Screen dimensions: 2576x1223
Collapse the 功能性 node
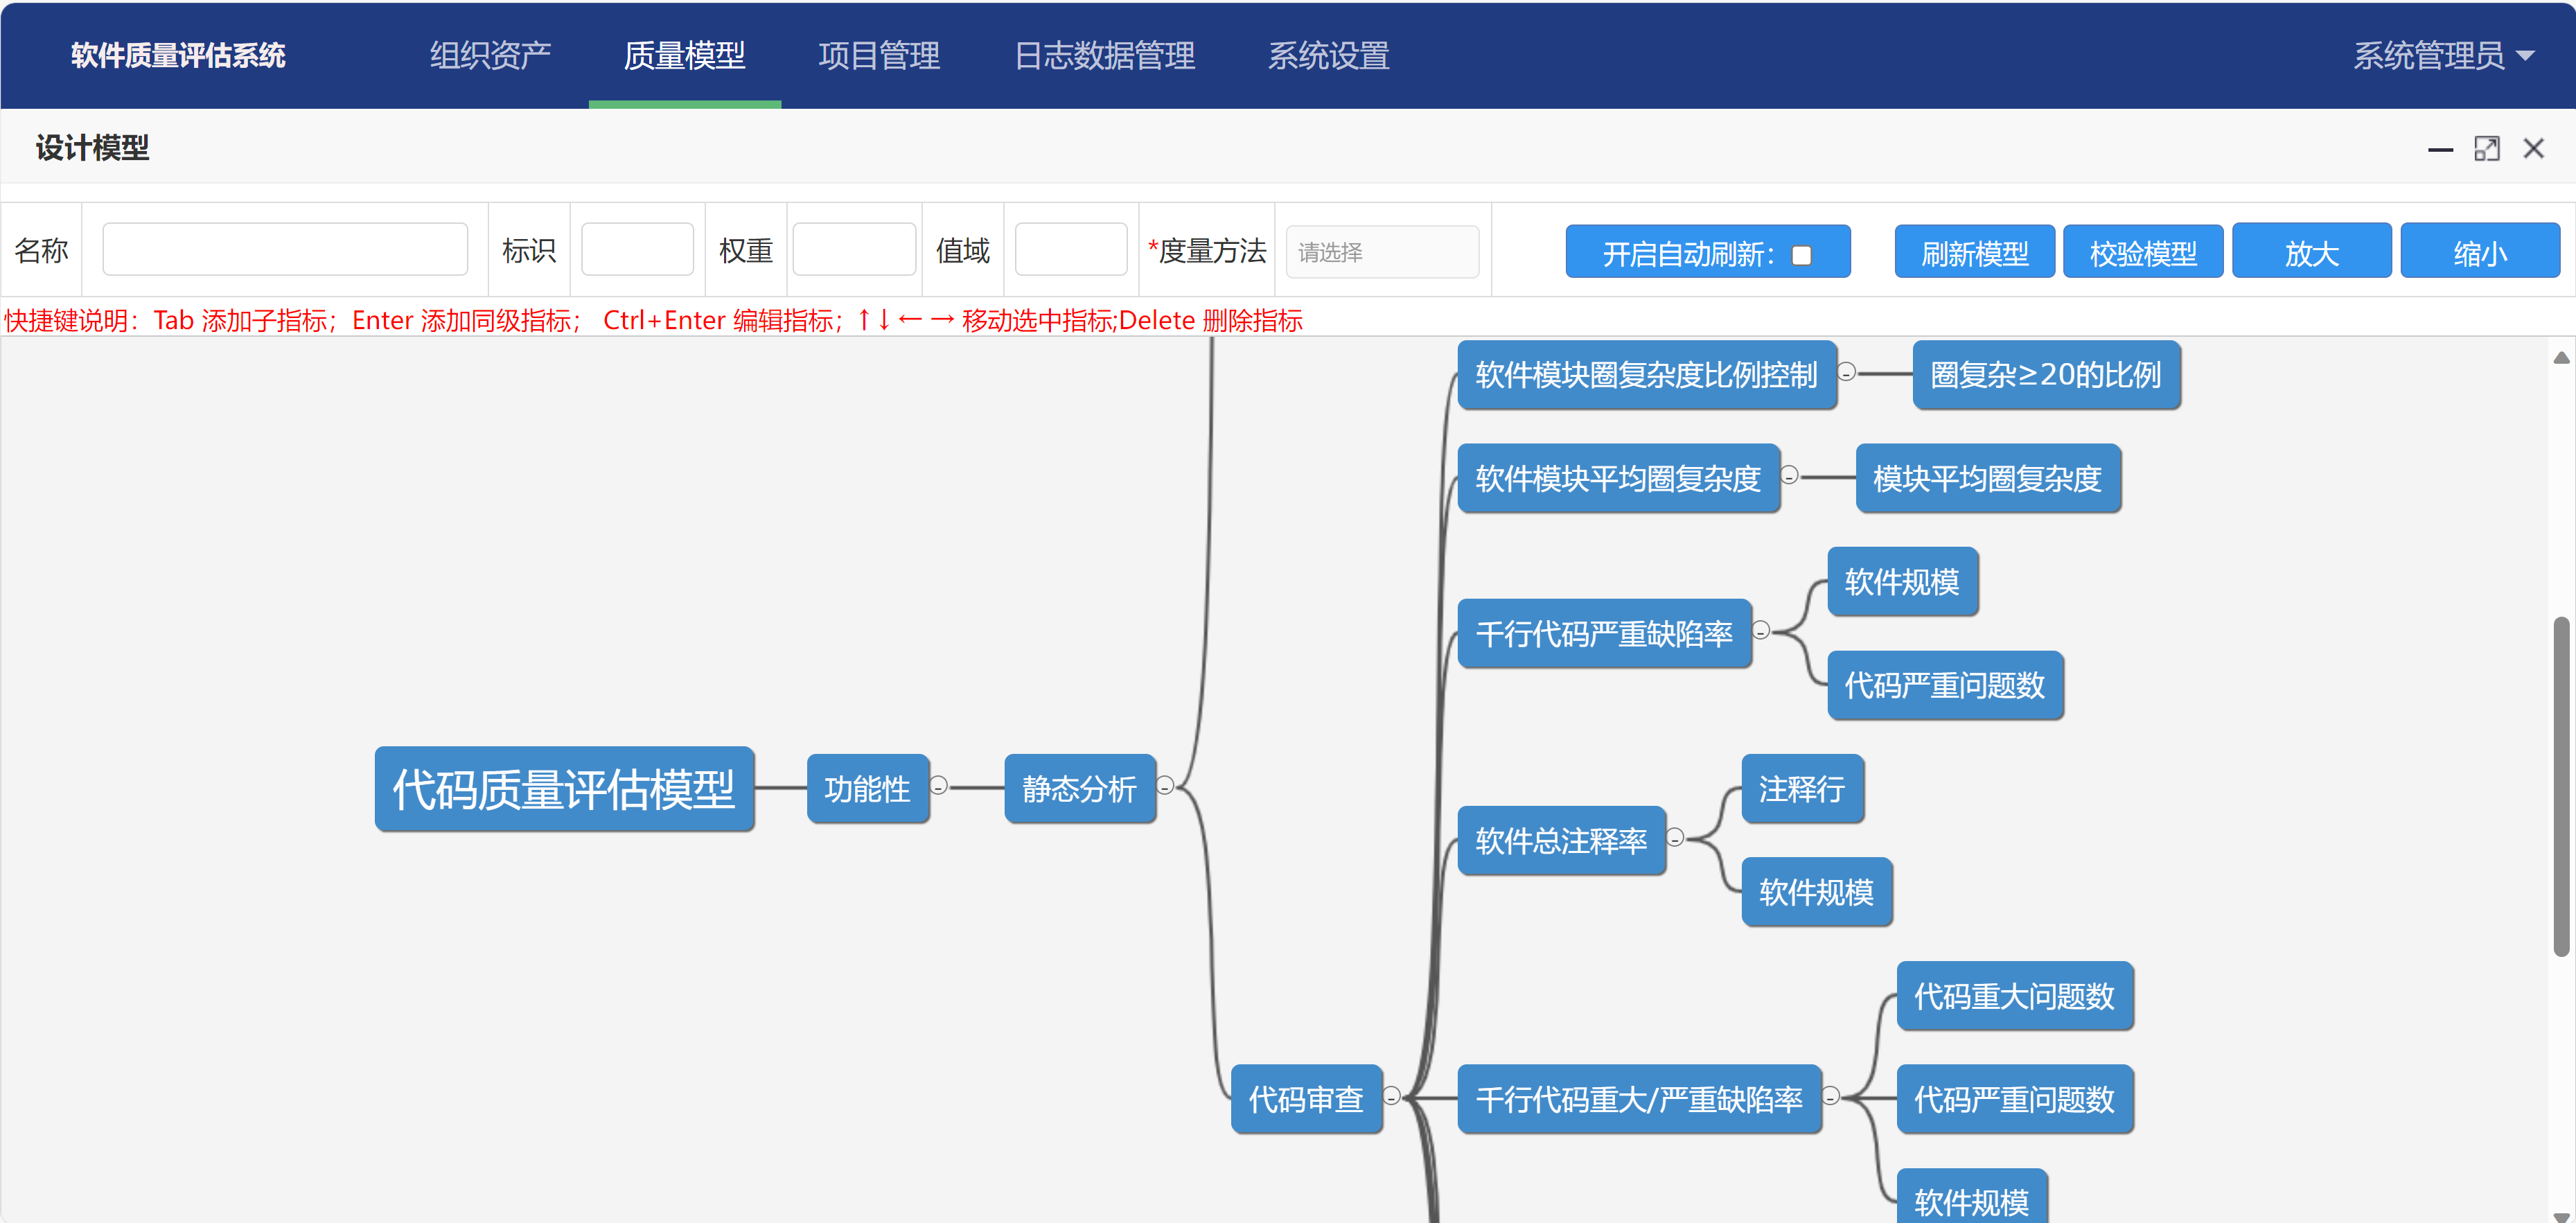click(938, 786)
